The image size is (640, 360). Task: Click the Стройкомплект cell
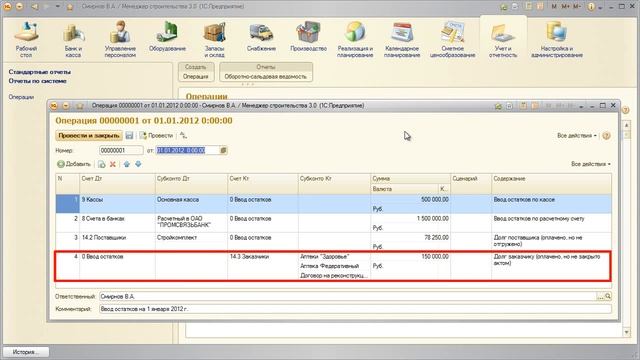(x=191, y=242)
